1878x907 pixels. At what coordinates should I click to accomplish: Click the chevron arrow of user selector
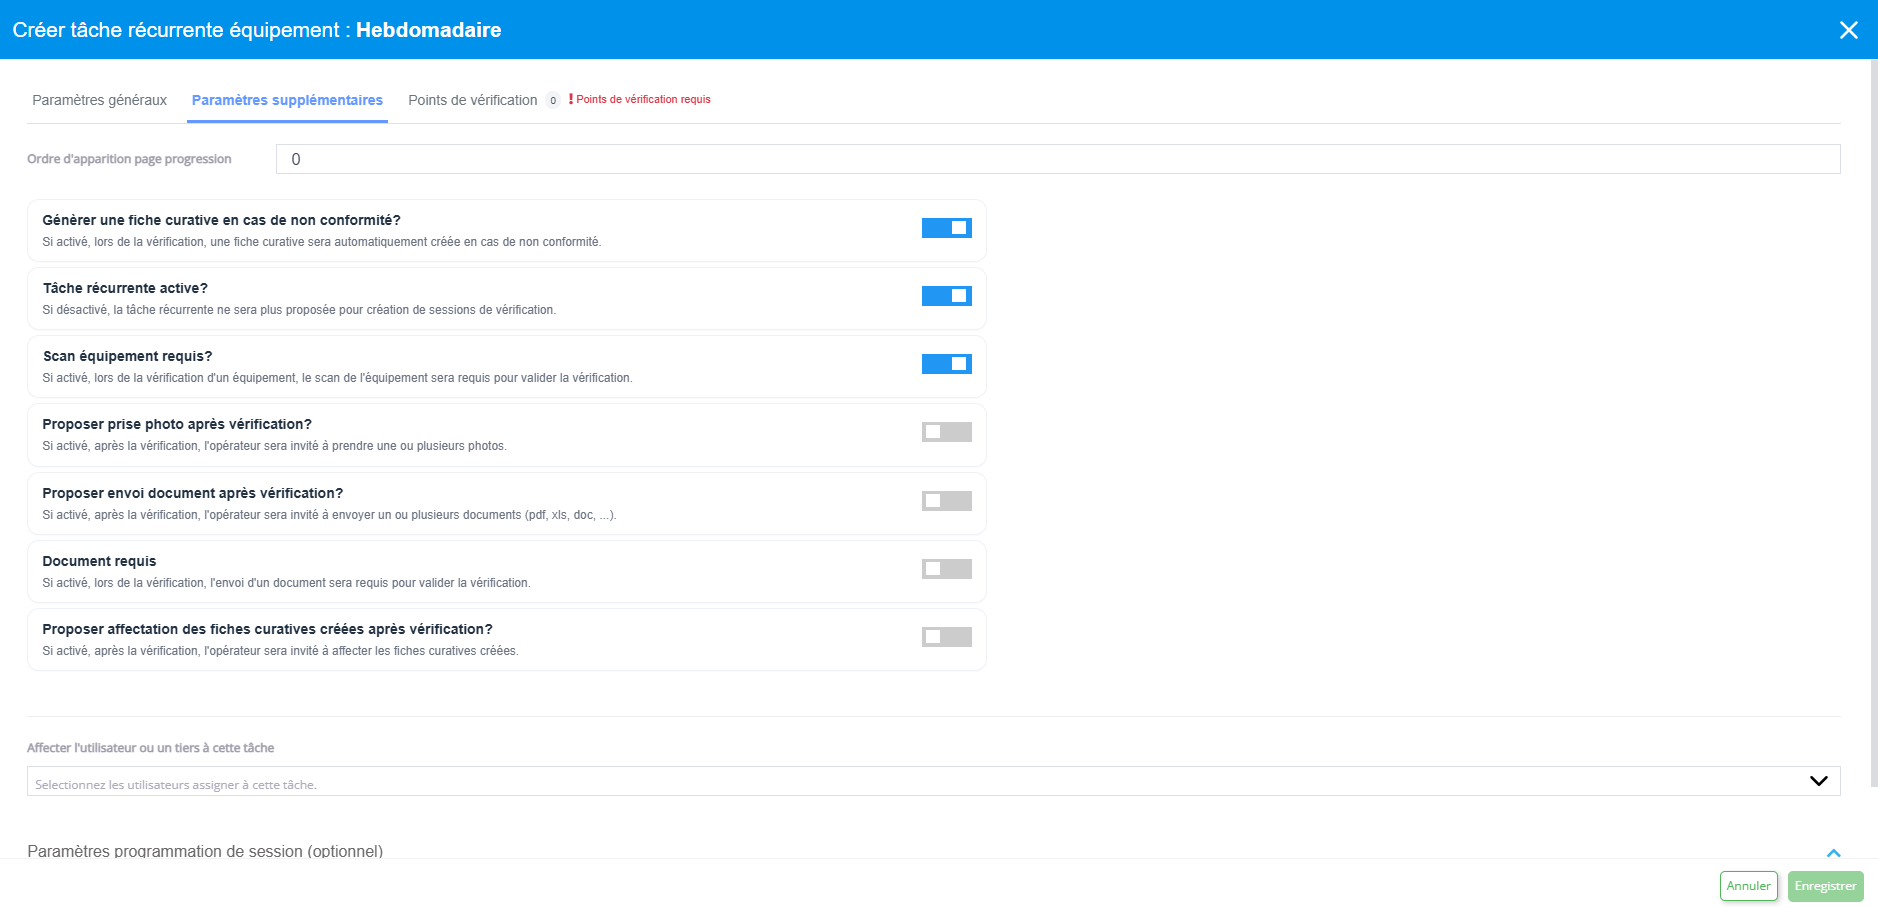coord(1818,781)
